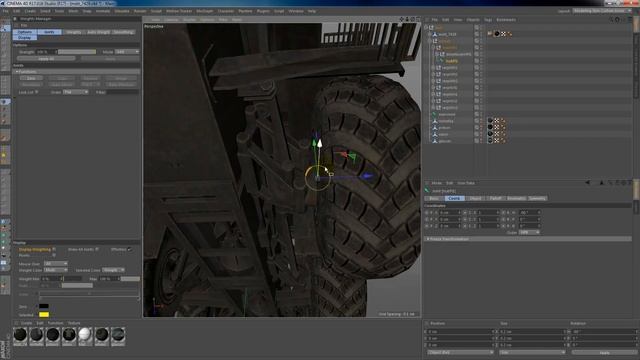640x360 pixels.
Task: Click the viewport move navigation icon
Action: (402, 19)
